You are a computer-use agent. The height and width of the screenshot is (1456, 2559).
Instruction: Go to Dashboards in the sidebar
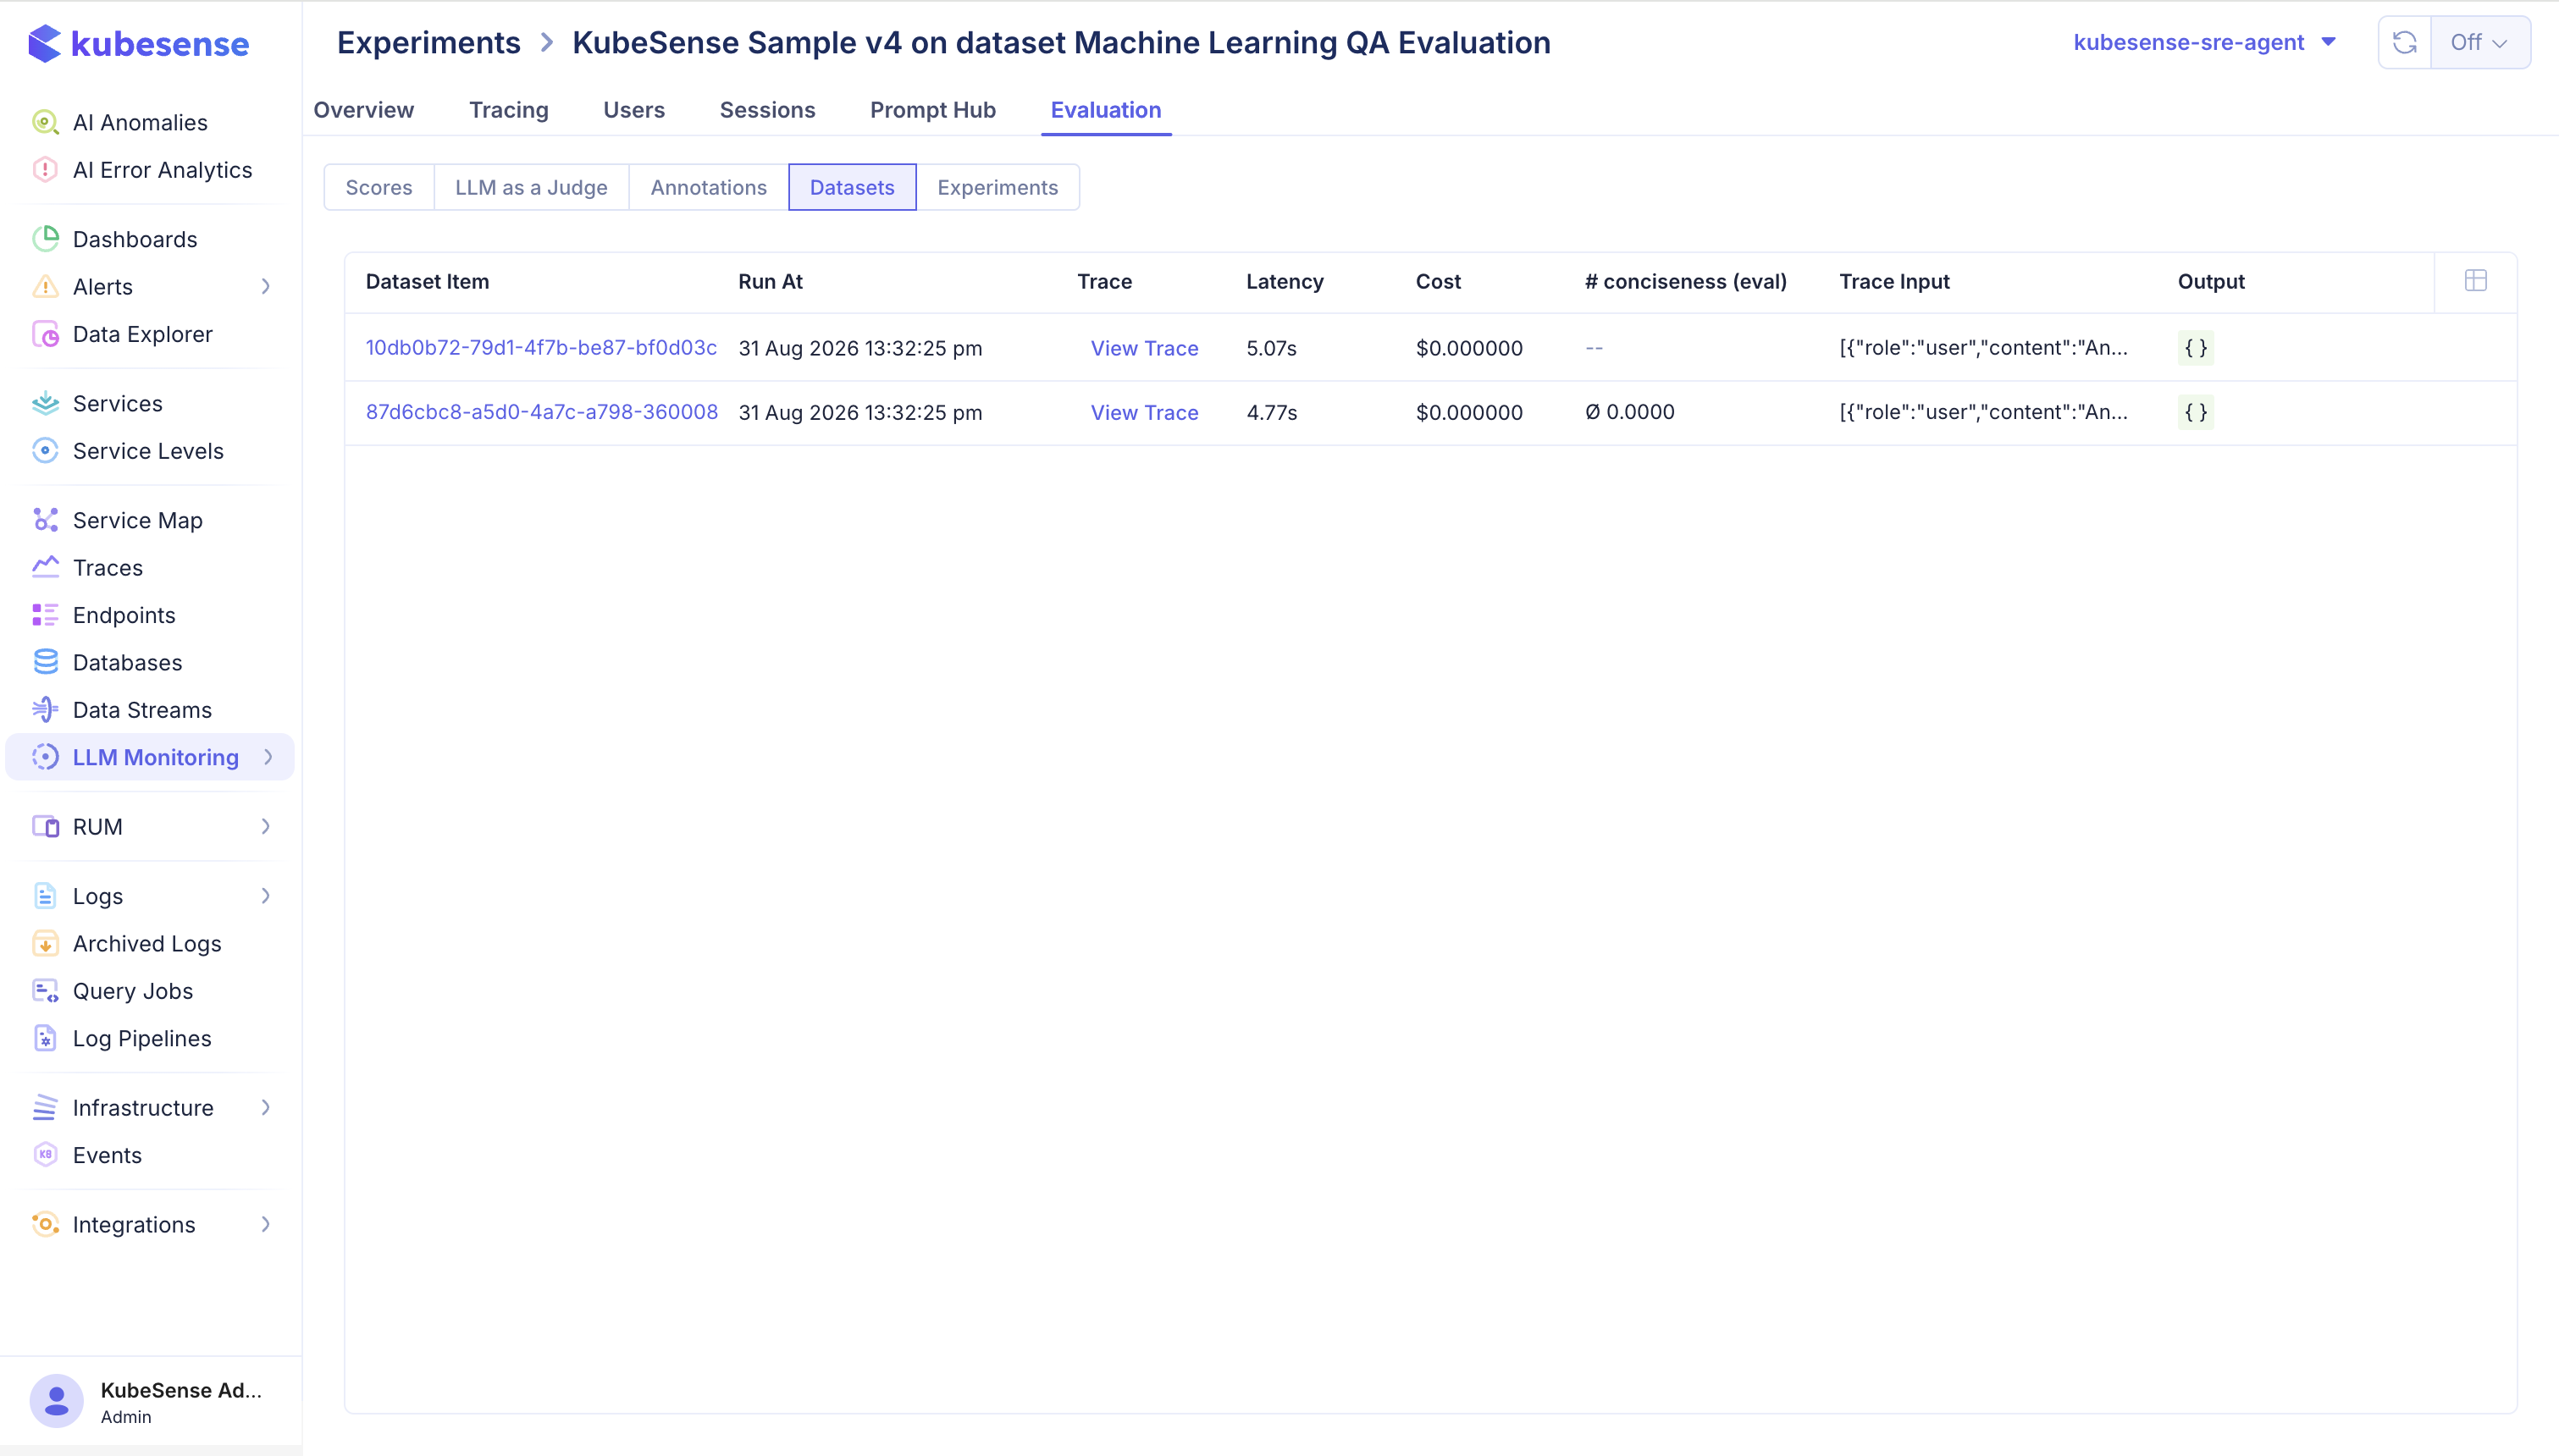click(x=135, y=239)
